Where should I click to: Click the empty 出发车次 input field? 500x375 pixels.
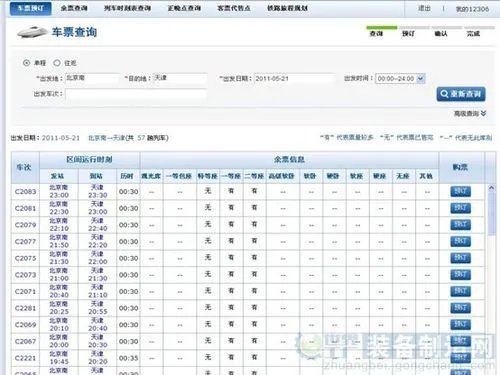tap(136, 94)
